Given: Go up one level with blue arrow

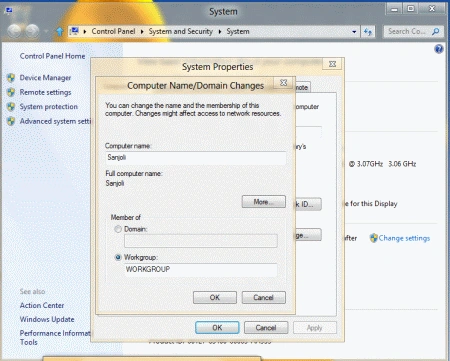Looking at the screenshot, I should (x=60, y=32).
